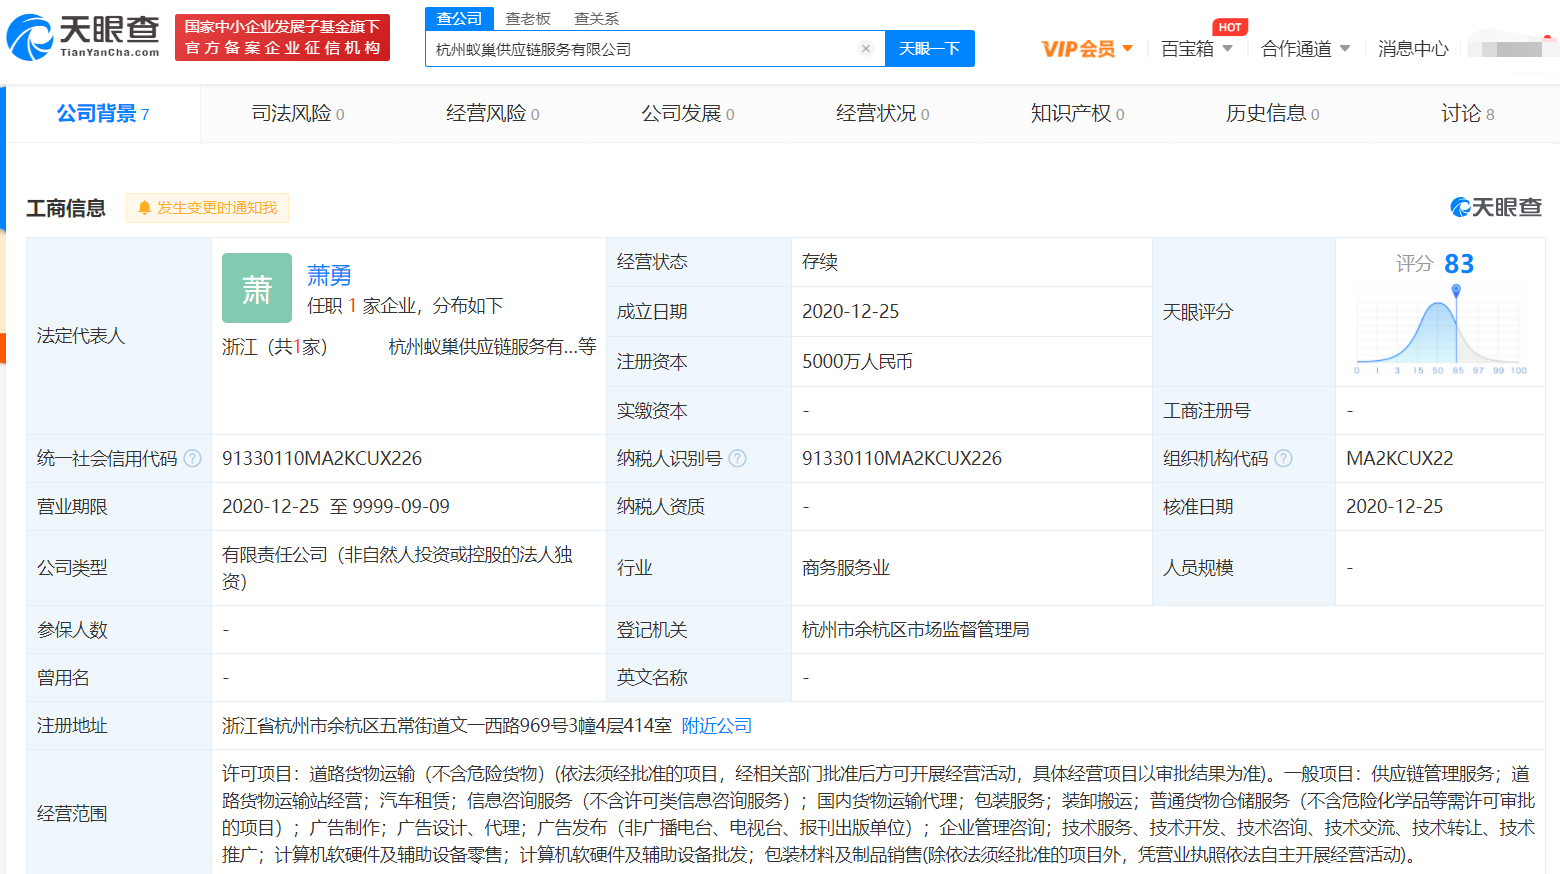Image resolution: width=1560 pixels, height=874 pixels.
Task: Click the bell icon in the change notification button
Action: coord(144,208)
